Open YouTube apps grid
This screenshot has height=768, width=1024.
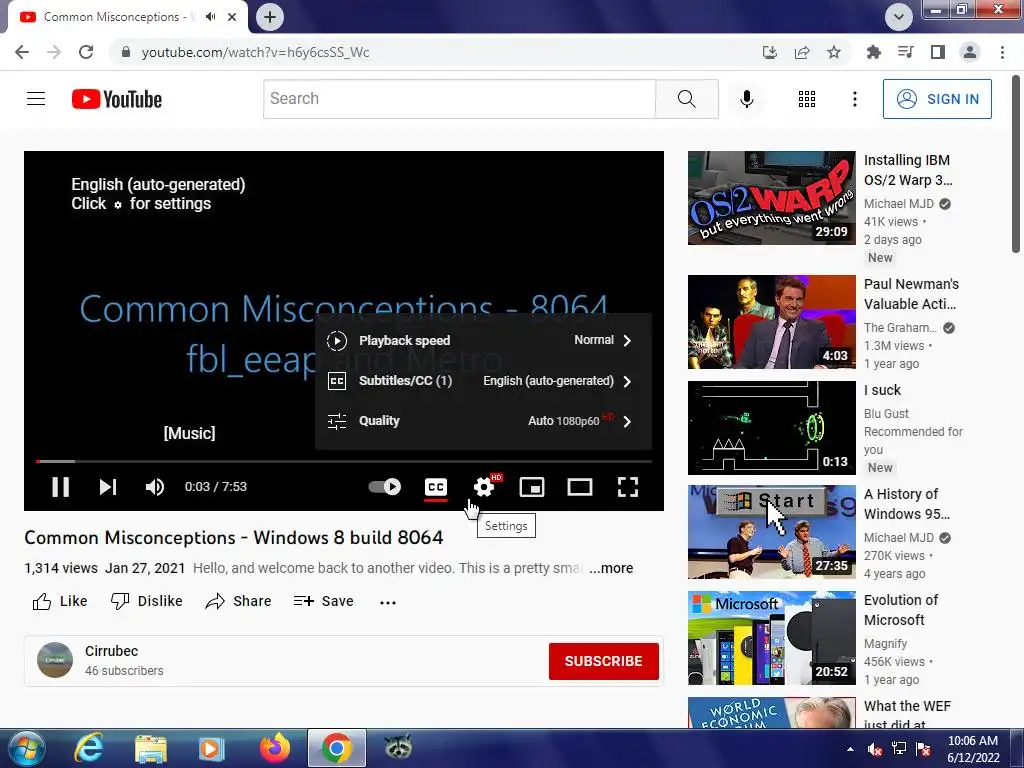tap(807, 99)
